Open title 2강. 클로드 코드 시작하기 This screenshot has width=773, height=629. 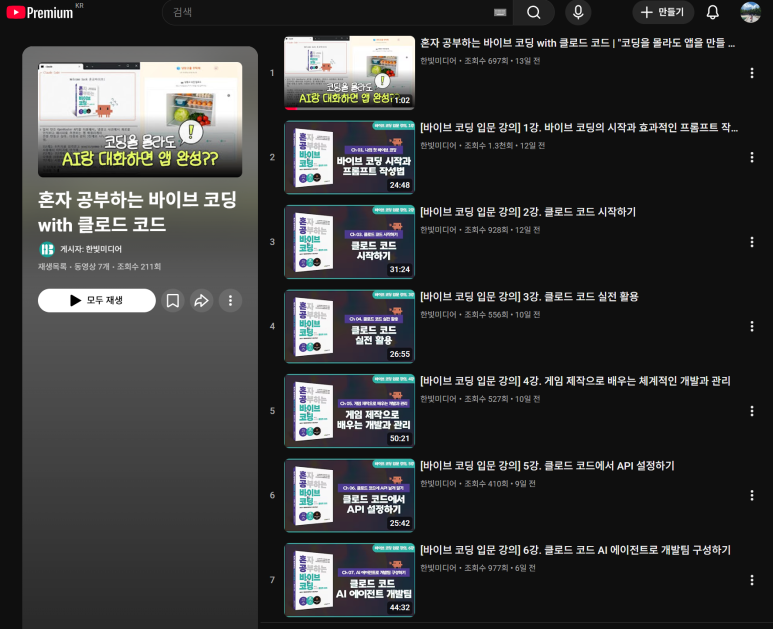(527, 212)
